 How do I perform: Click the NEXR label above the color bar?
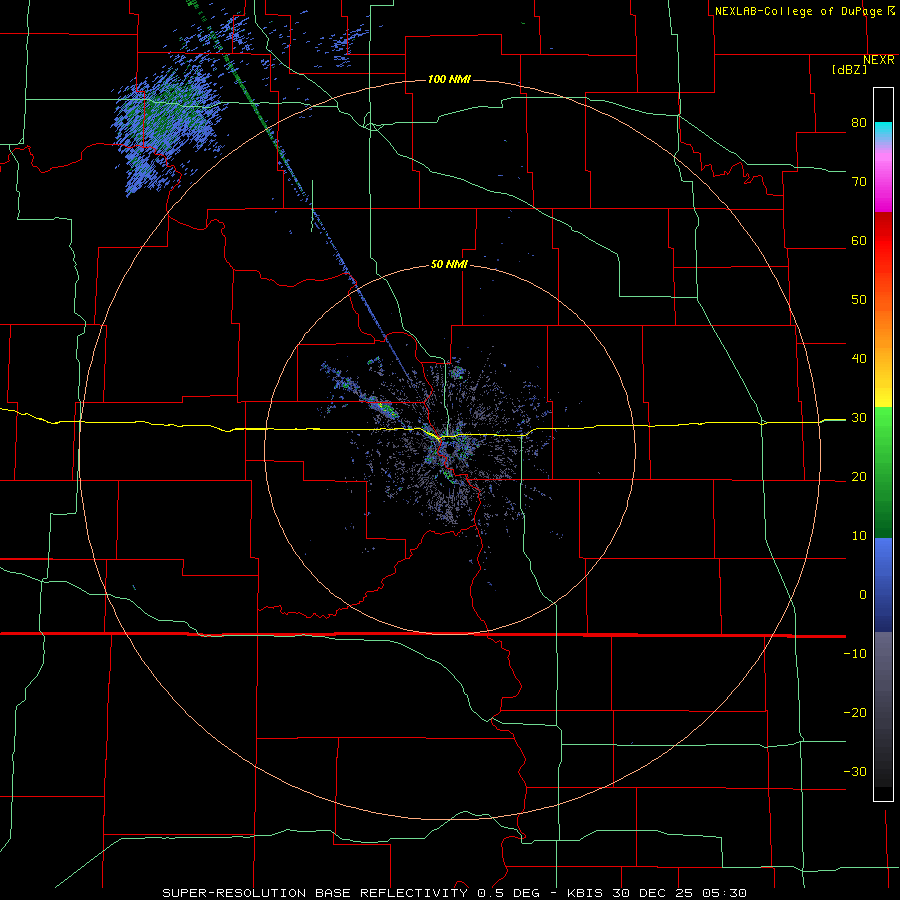[879, 60]
